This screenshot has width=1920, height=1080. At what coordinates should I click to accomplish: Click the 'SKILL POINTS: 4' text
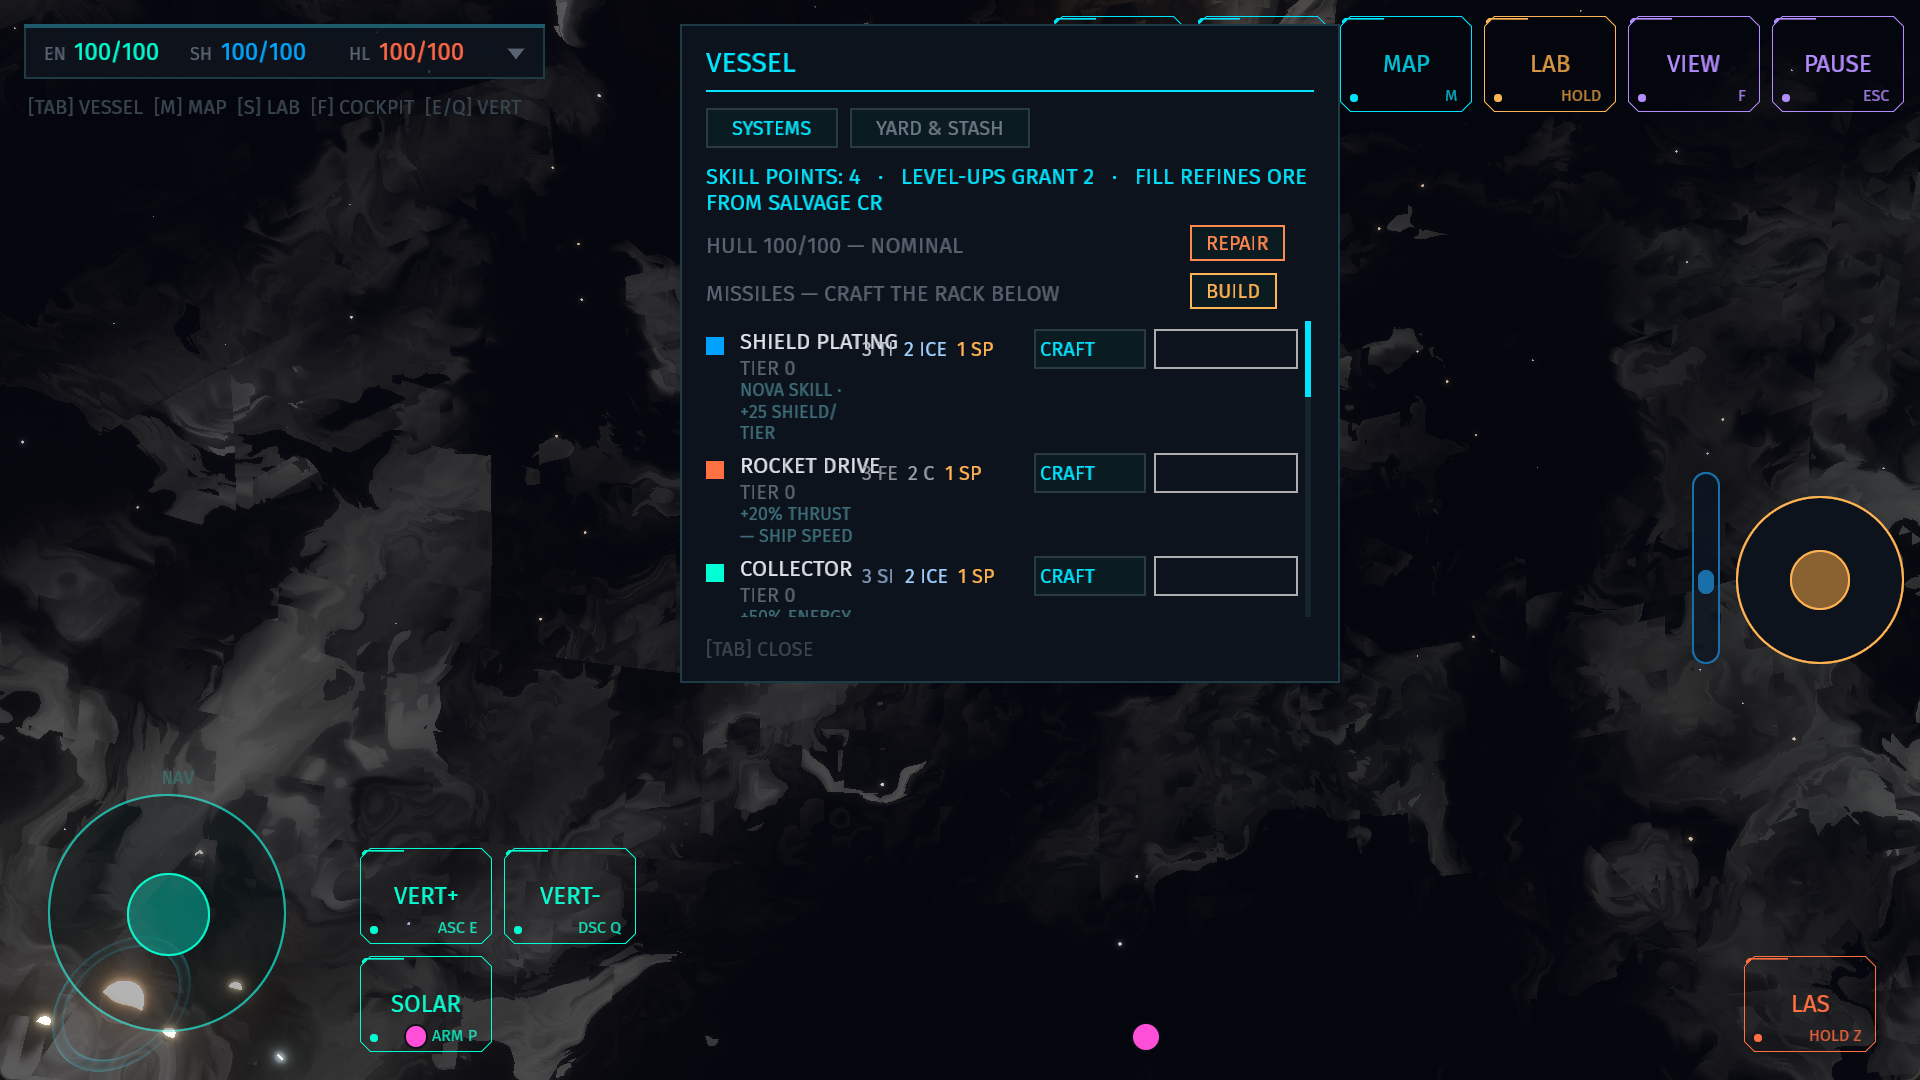pos(783,177)
